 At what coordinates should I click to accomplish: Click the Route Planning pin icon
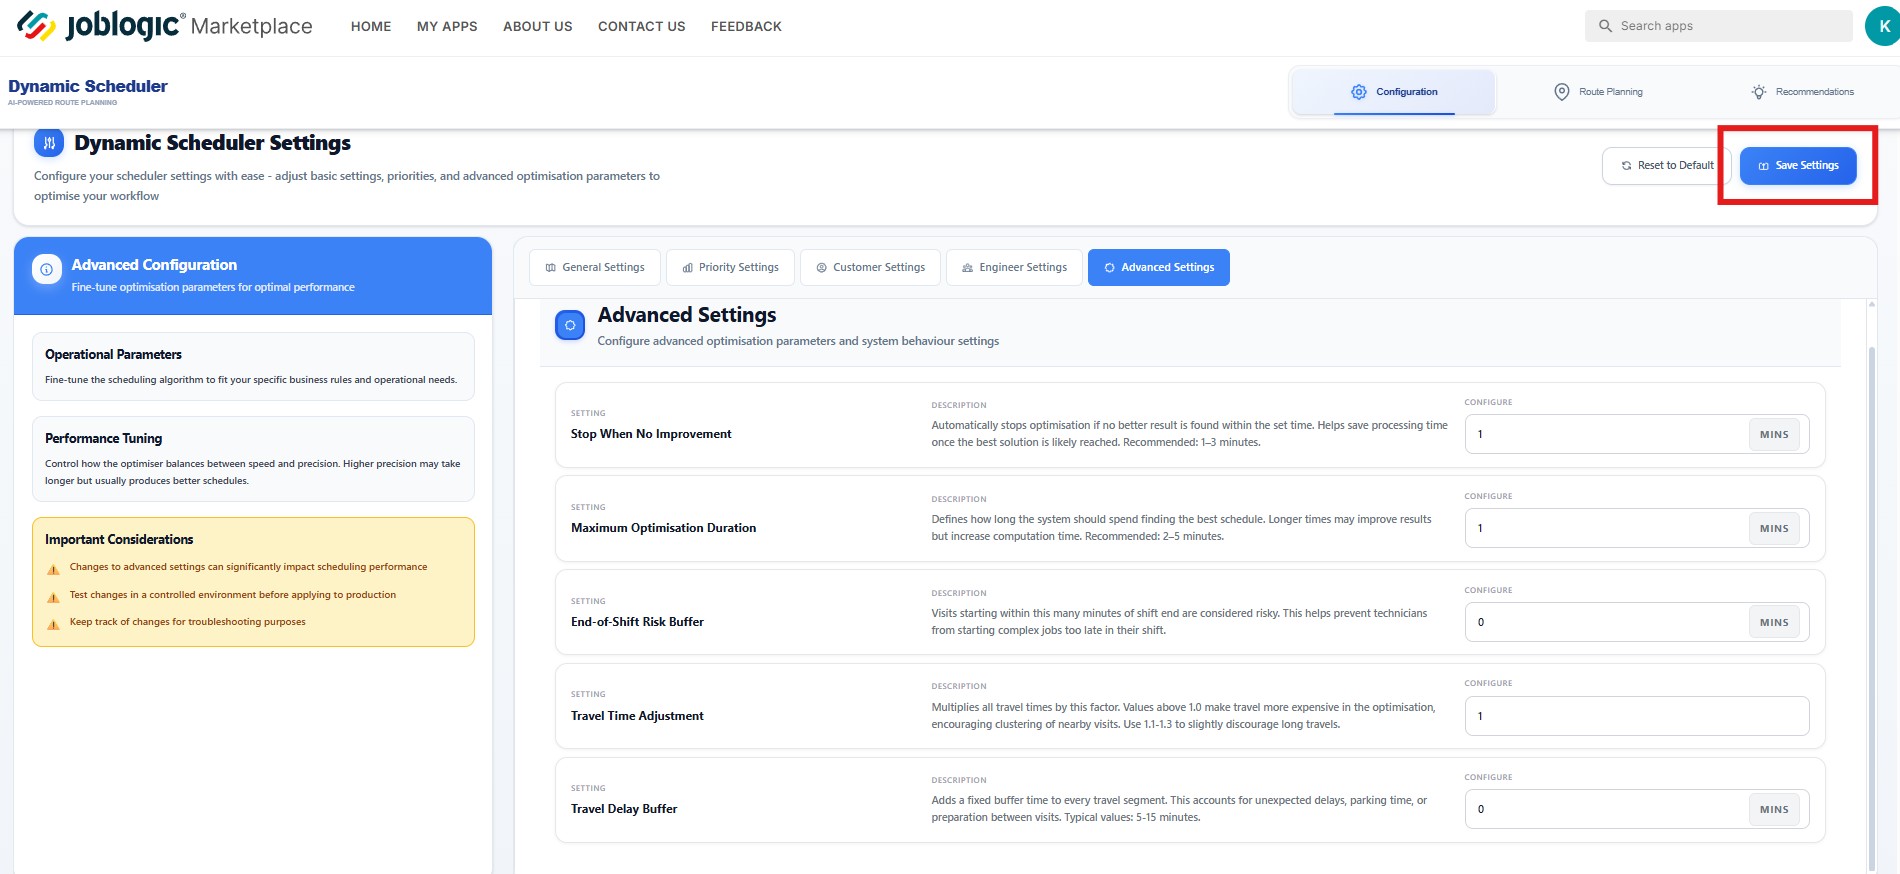click(1561, 92)
